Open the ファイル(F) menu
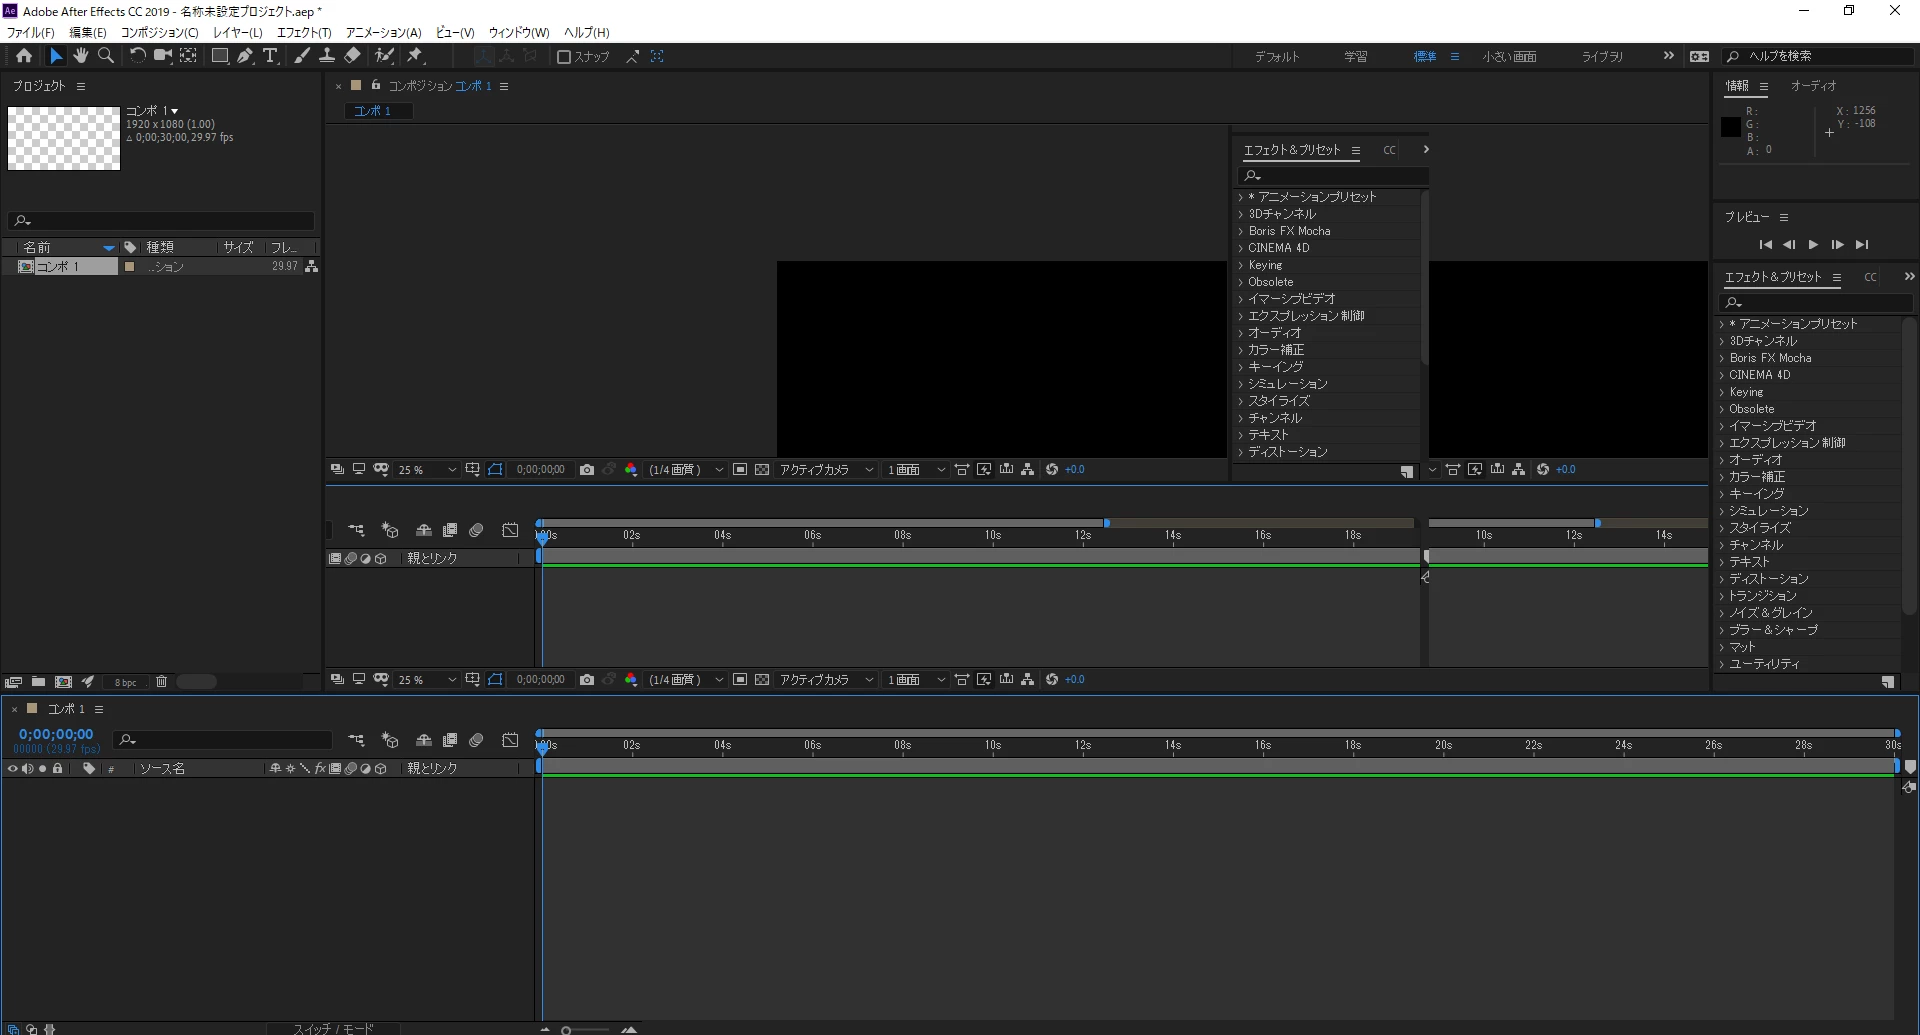1920x1035 pixels. (31, 33)
